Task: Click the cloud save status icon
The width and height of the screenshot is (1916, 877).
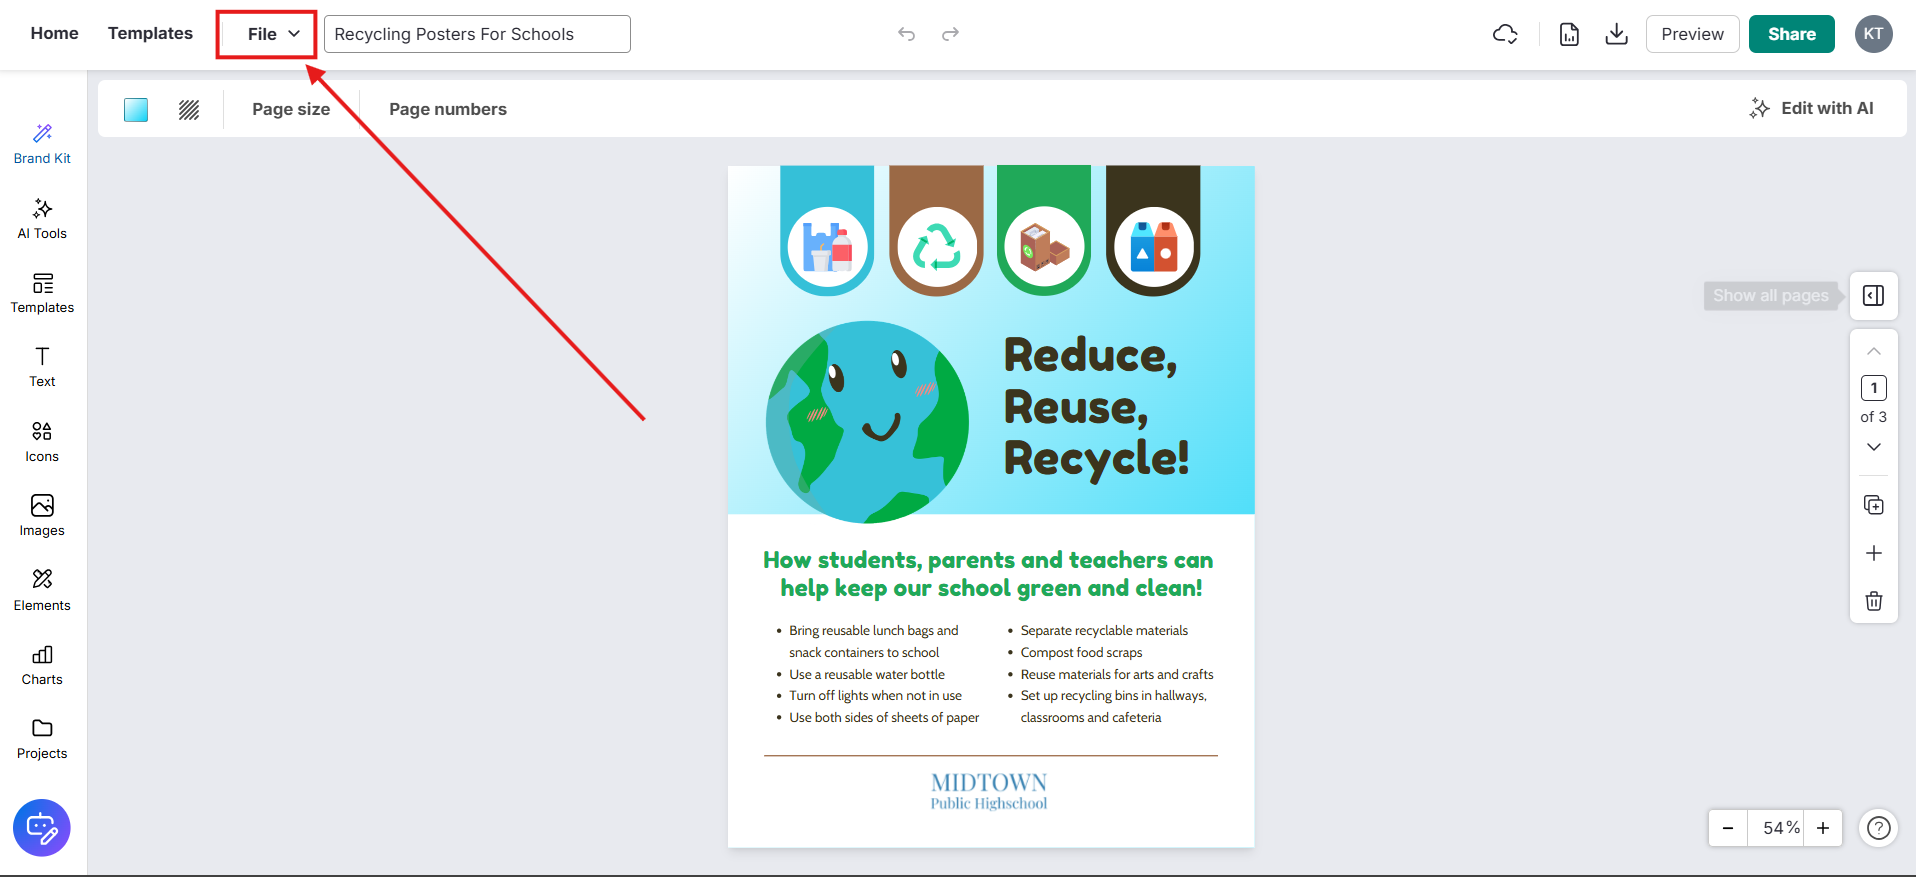Action: pyautogui.click(x=1505, y=34)
